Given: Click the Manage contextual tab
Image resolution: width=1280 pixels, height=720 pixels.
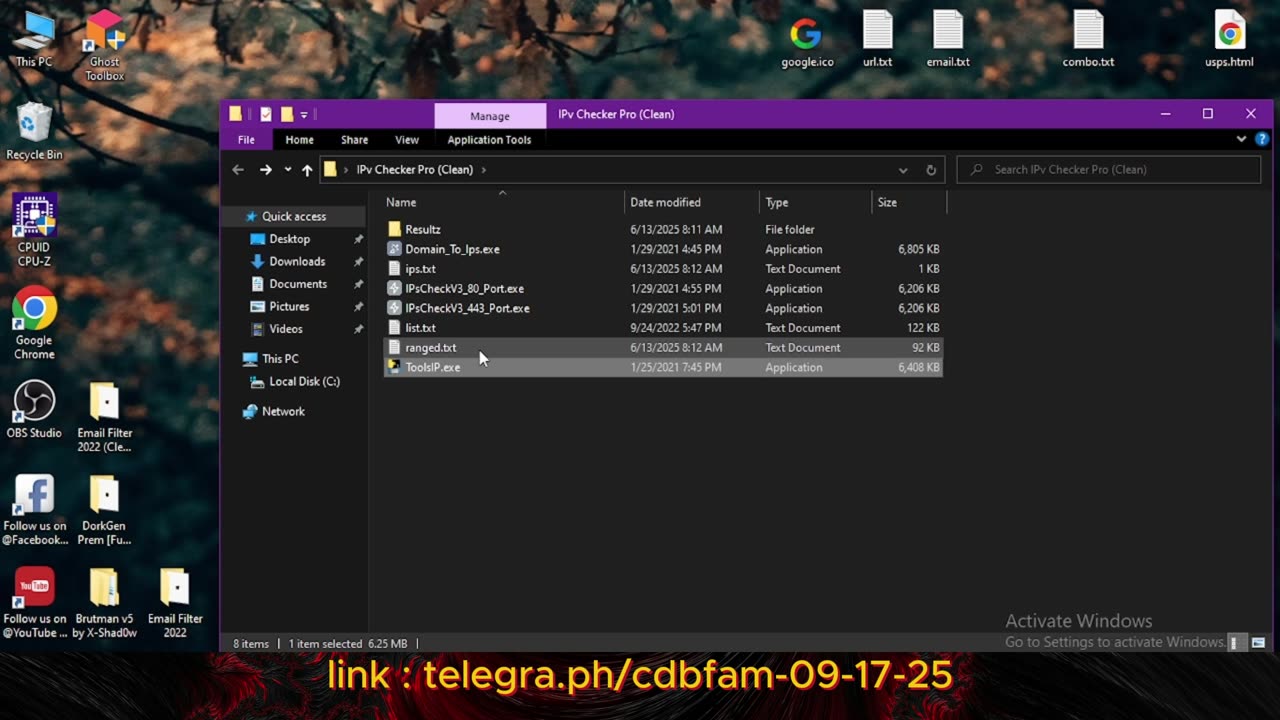Looking at the screenshot, I should tap(490, 116).
